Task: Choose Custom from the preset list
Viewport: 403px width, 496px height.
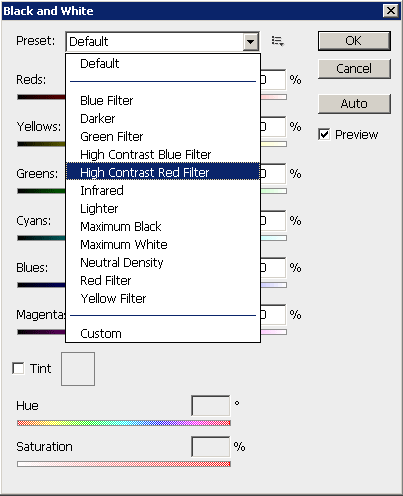Action: coord(163,333)
